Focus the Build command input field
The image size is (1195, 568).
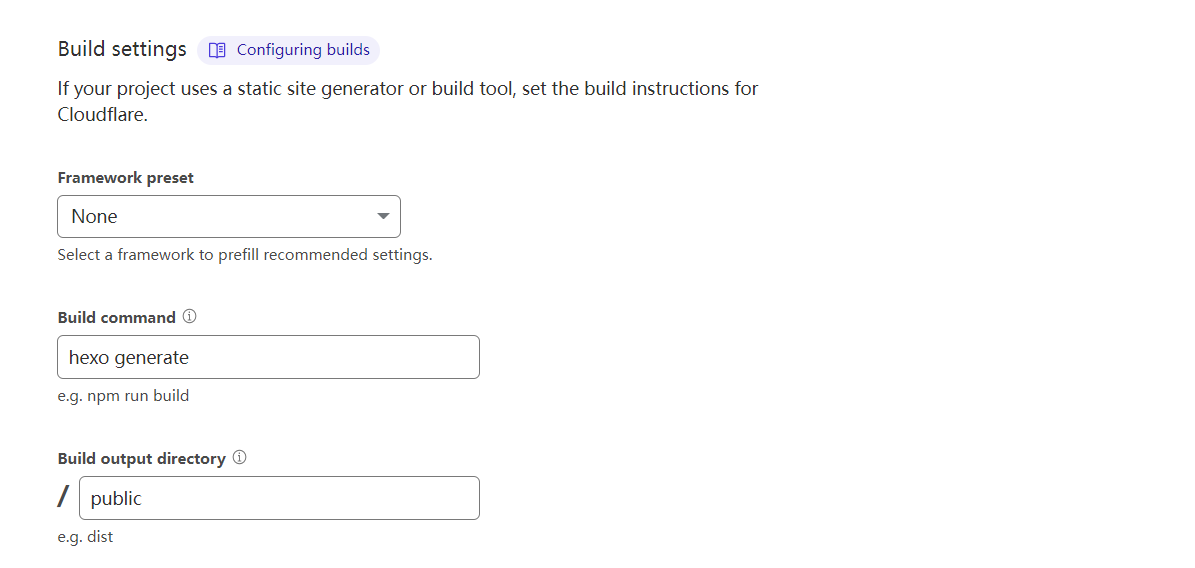(x=330, y=357)
